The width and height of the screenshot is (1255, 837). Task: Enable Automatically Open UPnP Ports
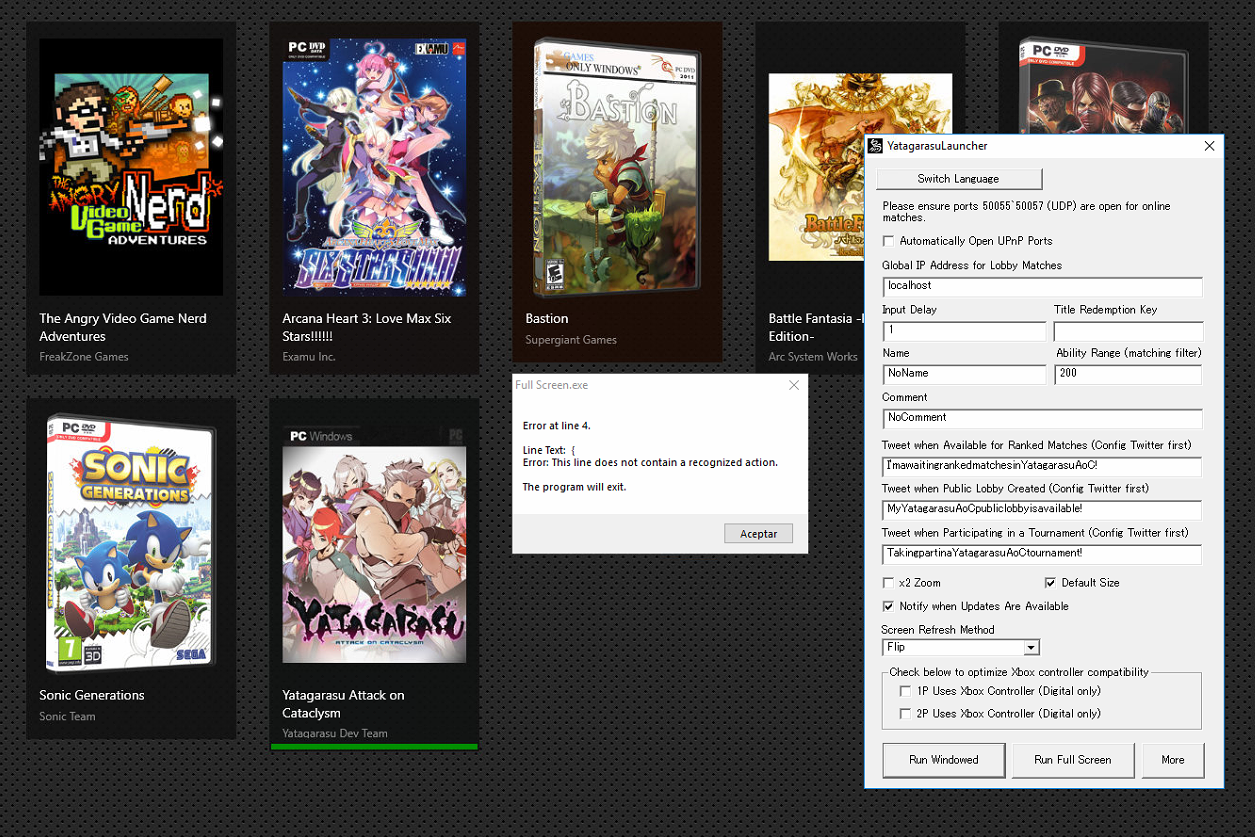pos(889,241)
